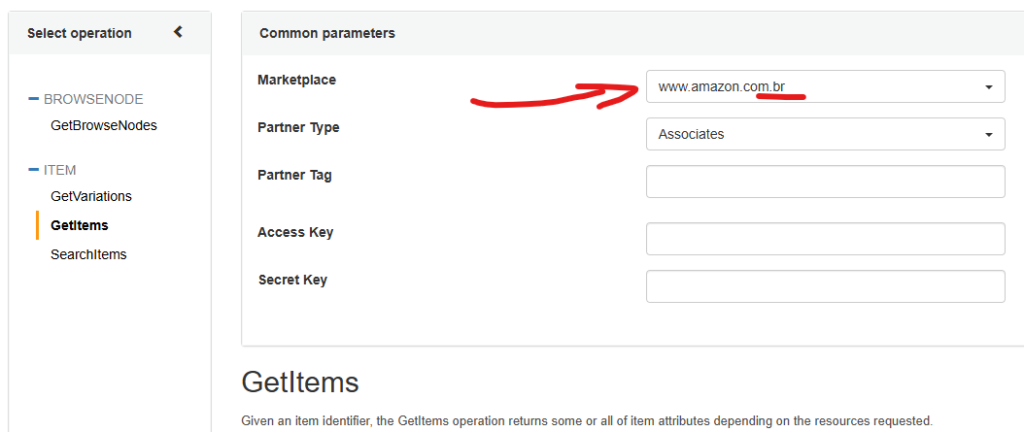Open the Partner Type Associates dropdown
Screen dimensions: 1024x432
(x=825, y=134)
